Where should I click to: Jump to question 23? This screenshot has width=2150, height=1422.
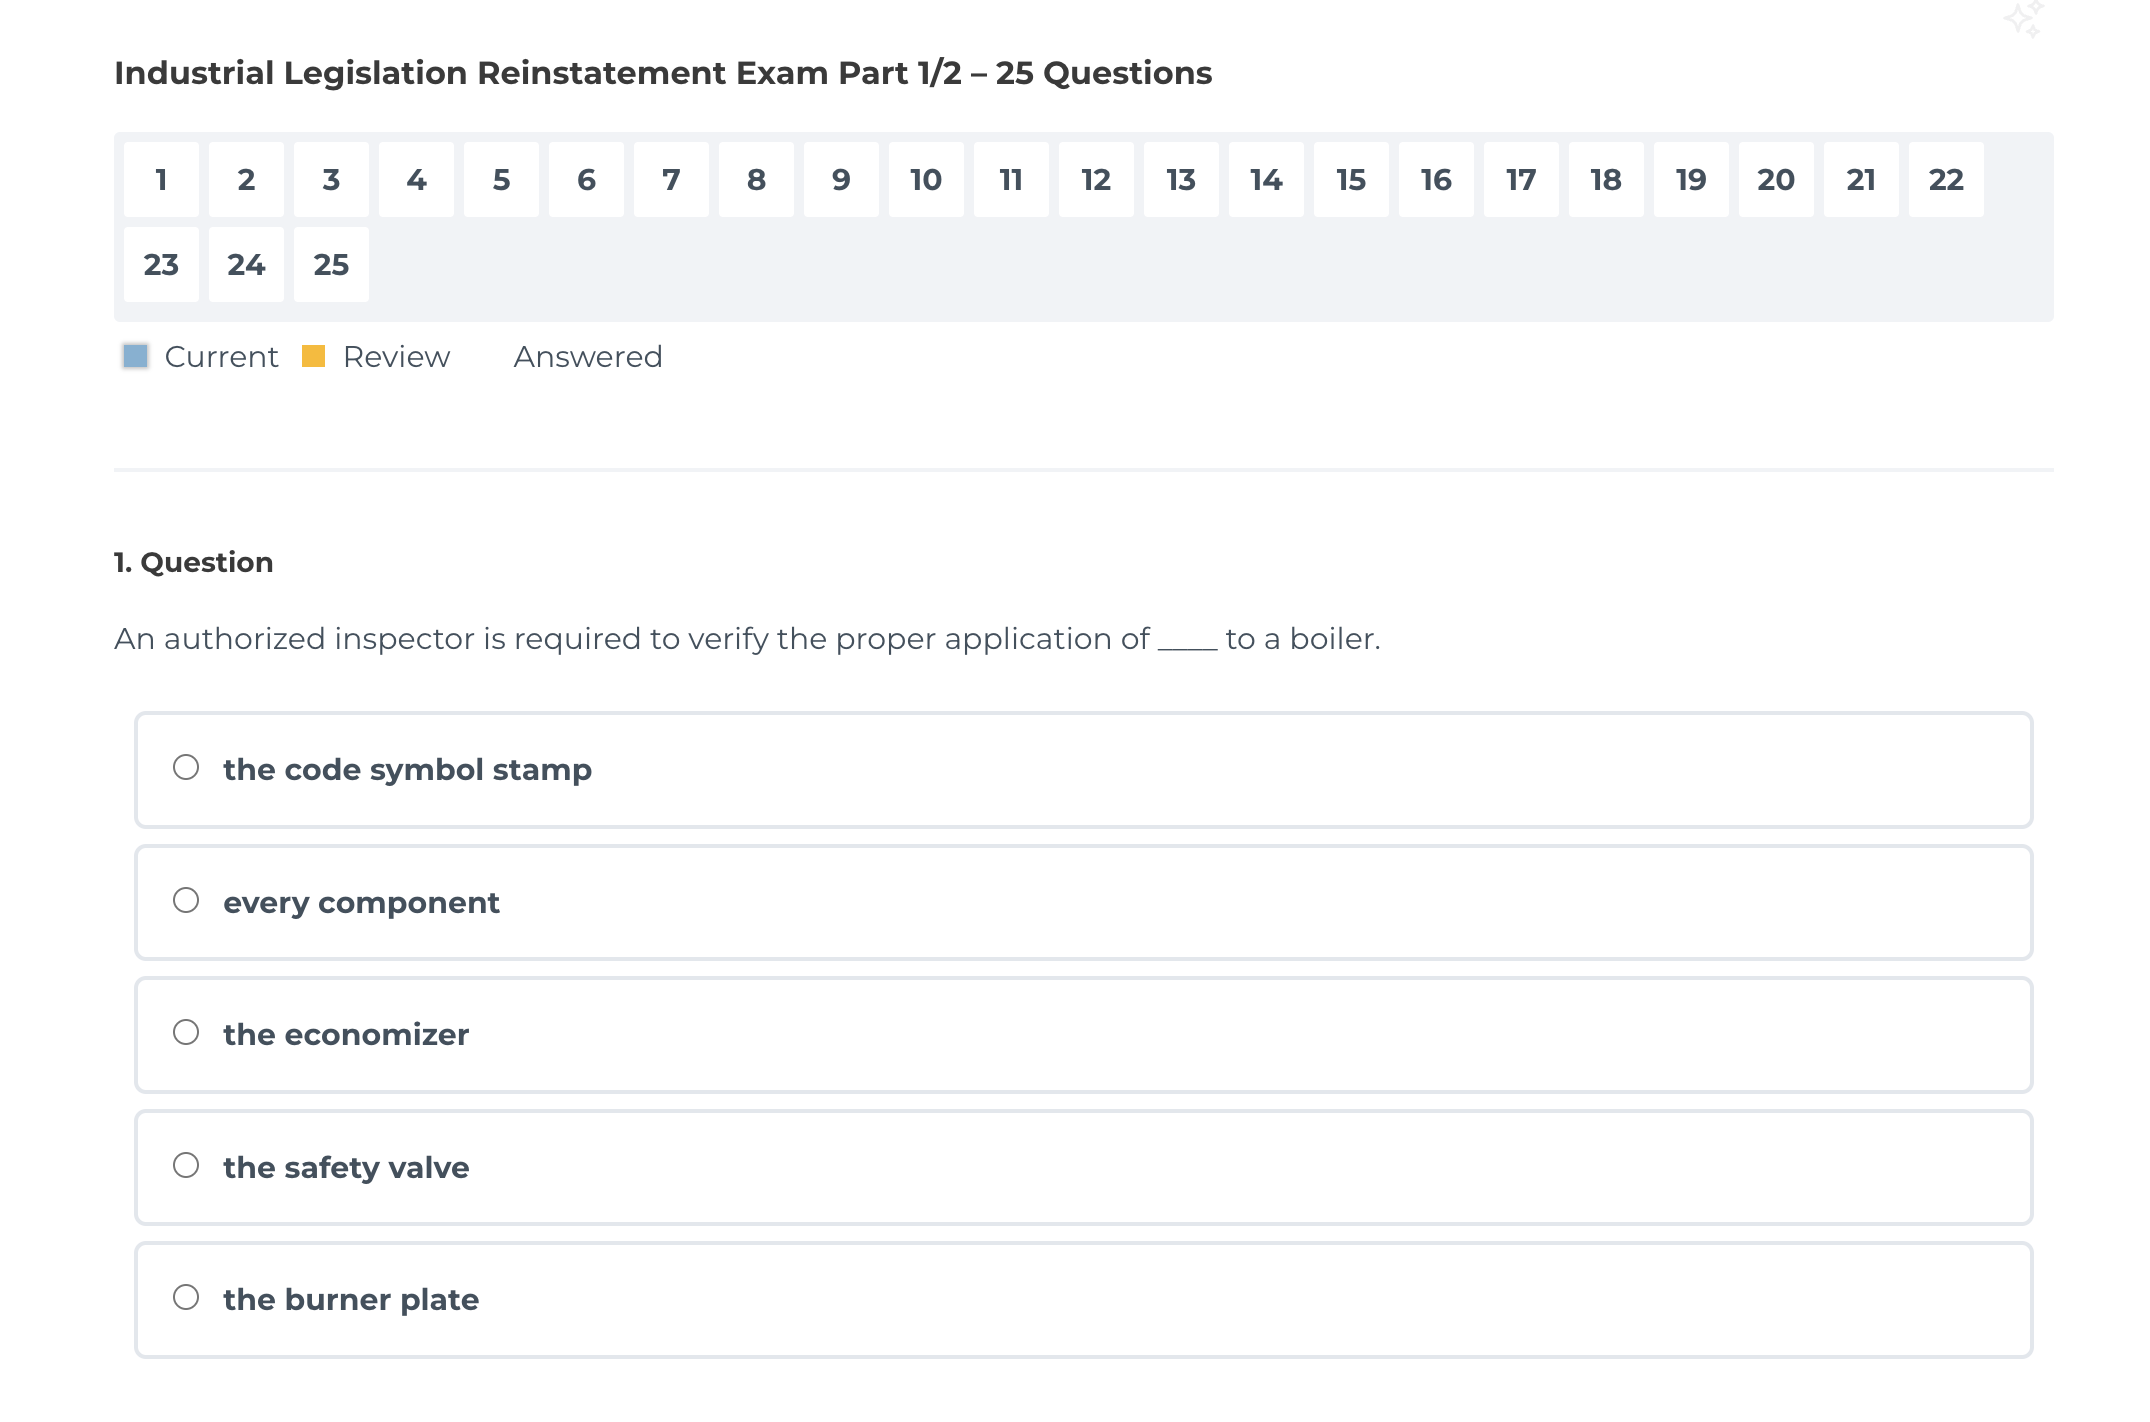(x=161, y=265)
